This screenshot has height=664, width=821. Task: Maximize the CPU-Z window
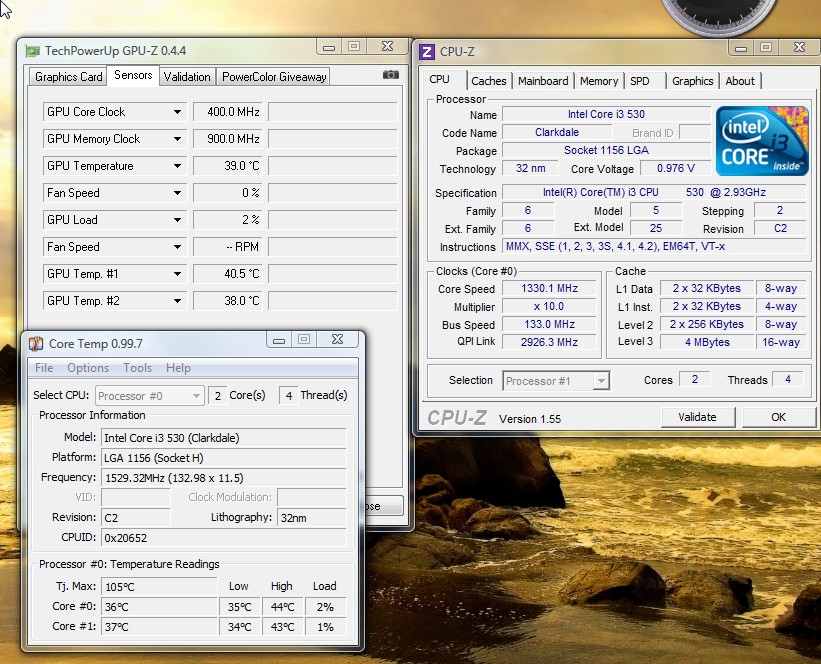766,48
